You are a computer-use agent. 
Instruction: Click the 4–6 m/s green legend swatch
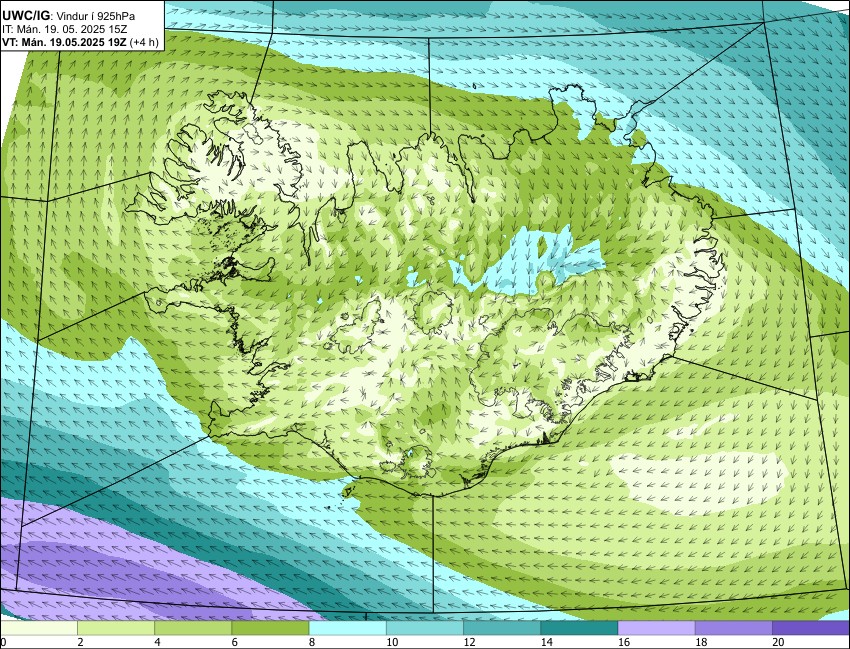tap(193, 628)
